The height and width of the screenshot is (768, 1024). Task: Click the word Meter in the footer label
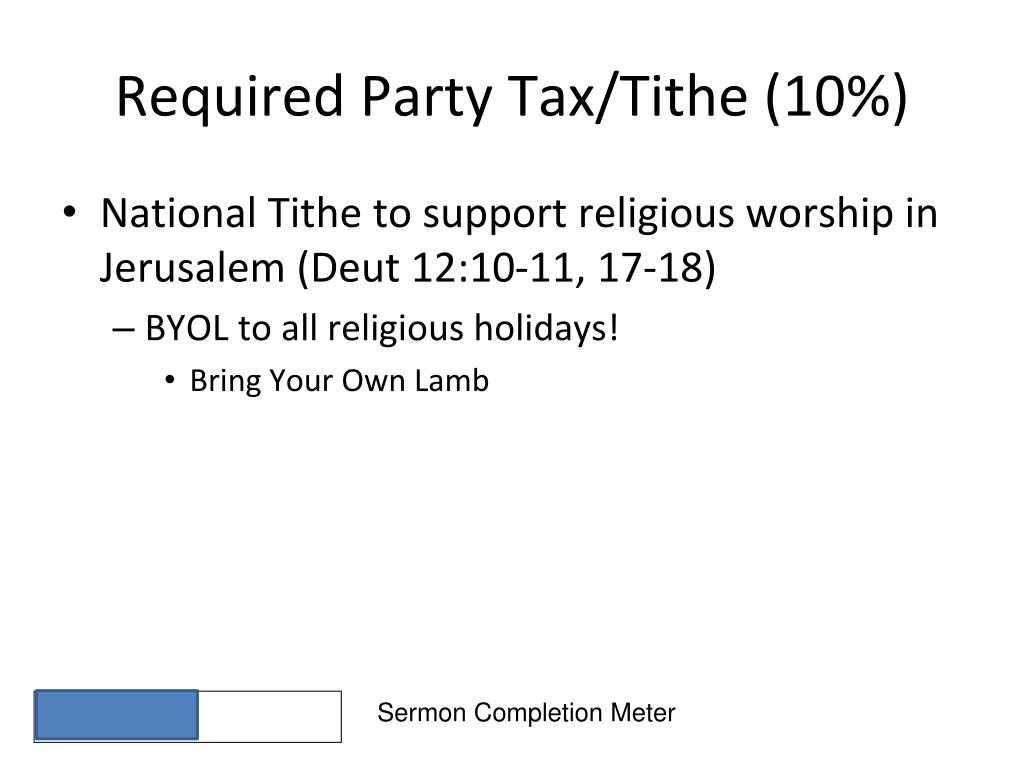coord(643,712)
